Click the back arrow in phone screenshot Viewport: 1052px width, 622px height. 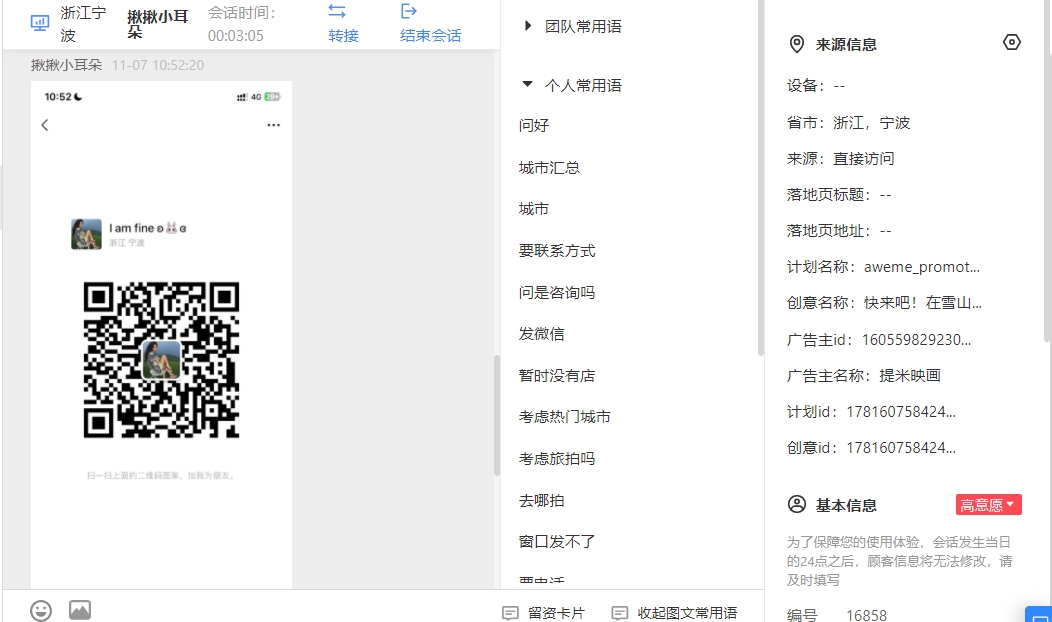pos(45,125)
